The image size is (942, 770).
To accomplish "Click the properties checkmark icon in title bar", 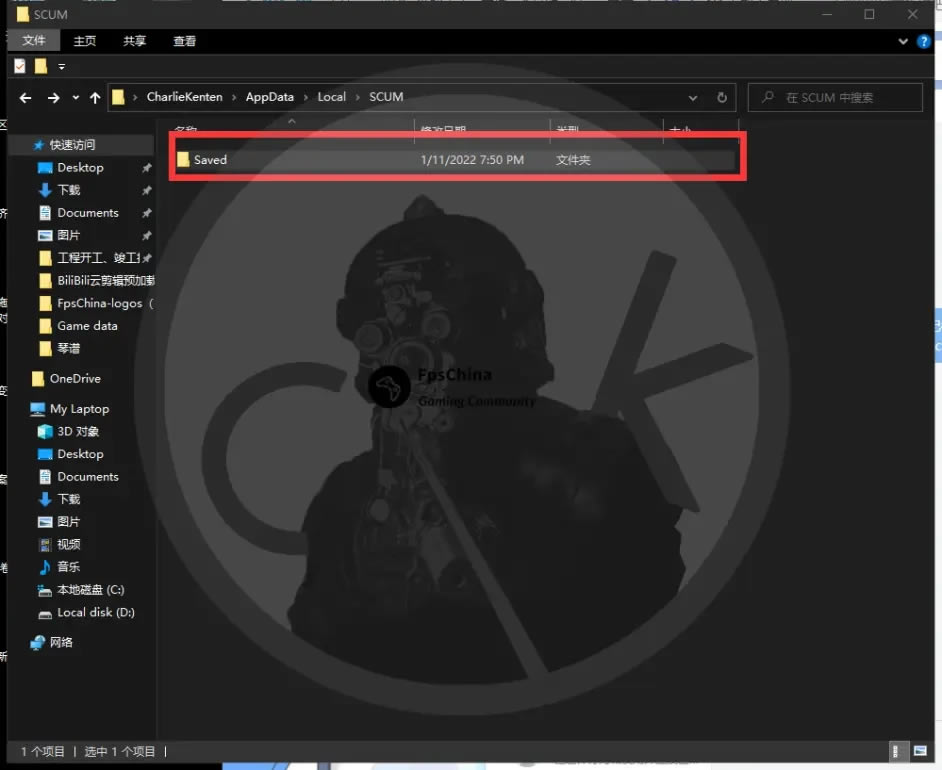I will pyautogui.click(x=20, y=66).
